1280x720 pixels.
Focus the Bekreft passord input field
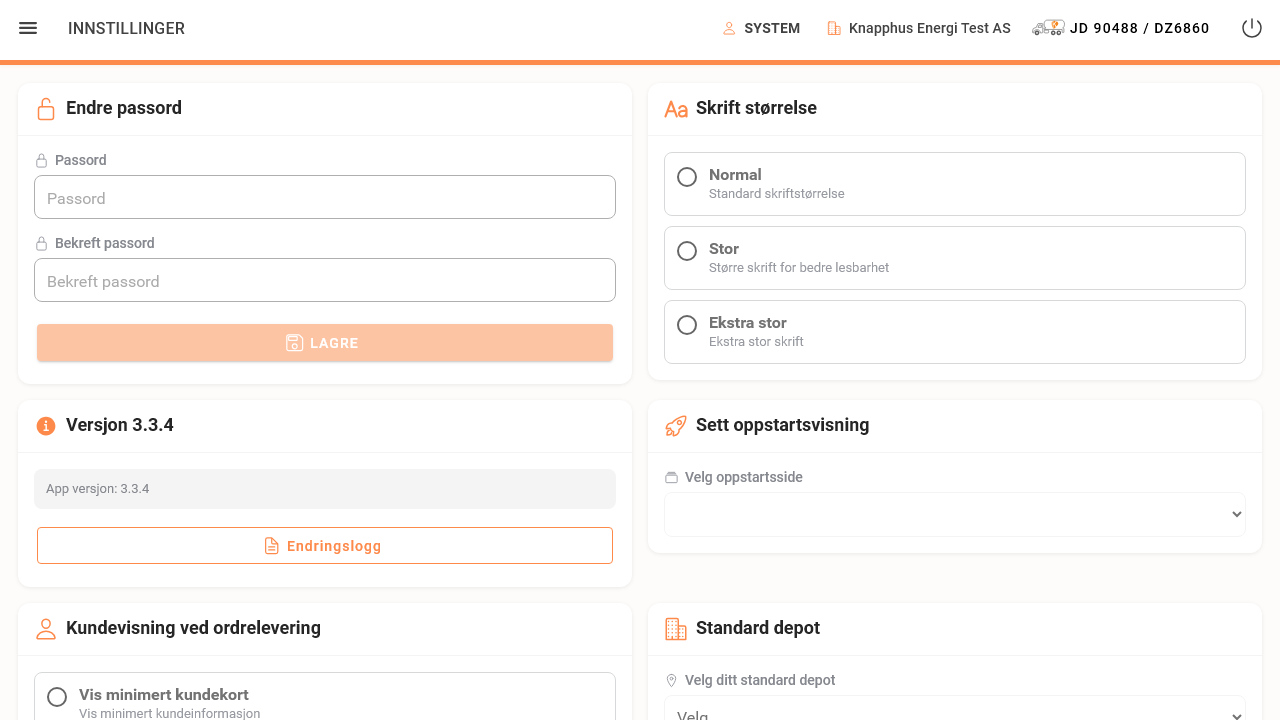[x=325, y=280]
